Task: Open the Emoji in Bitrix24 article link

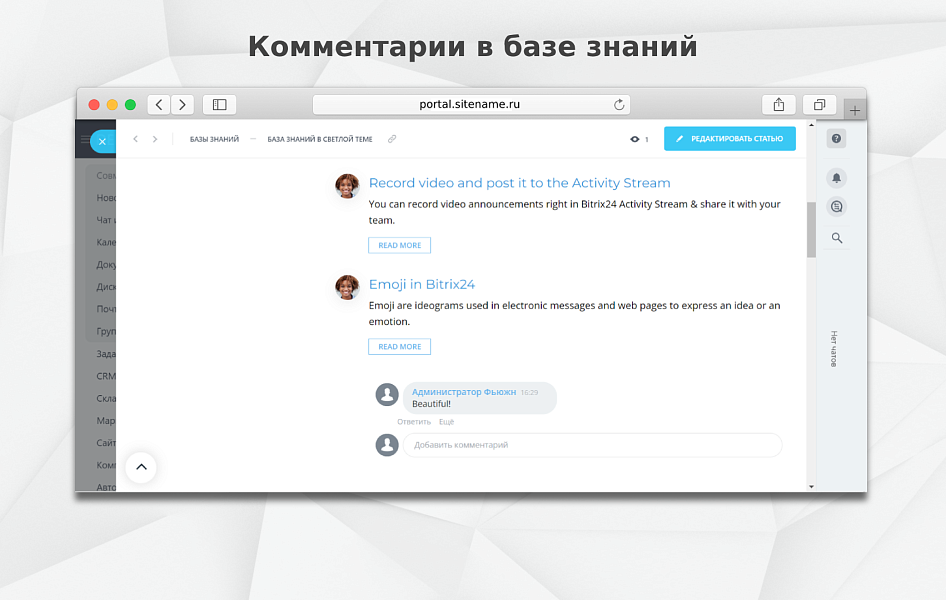Action: tap(422, 284)
